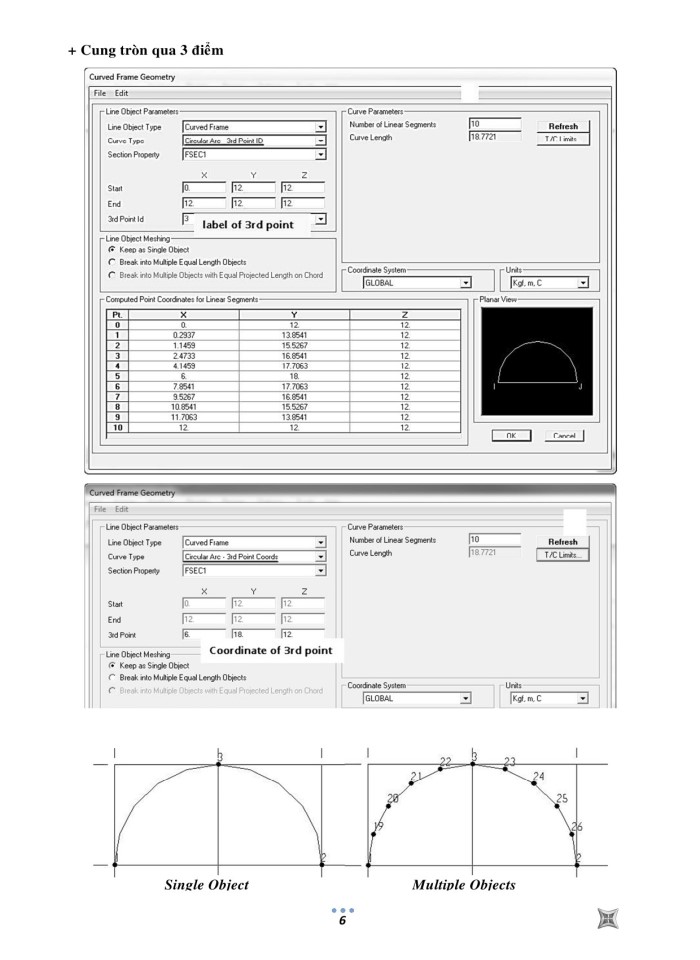Click T/C Limits button in lower dialog

pyautogui.click(x=563, y=554)
